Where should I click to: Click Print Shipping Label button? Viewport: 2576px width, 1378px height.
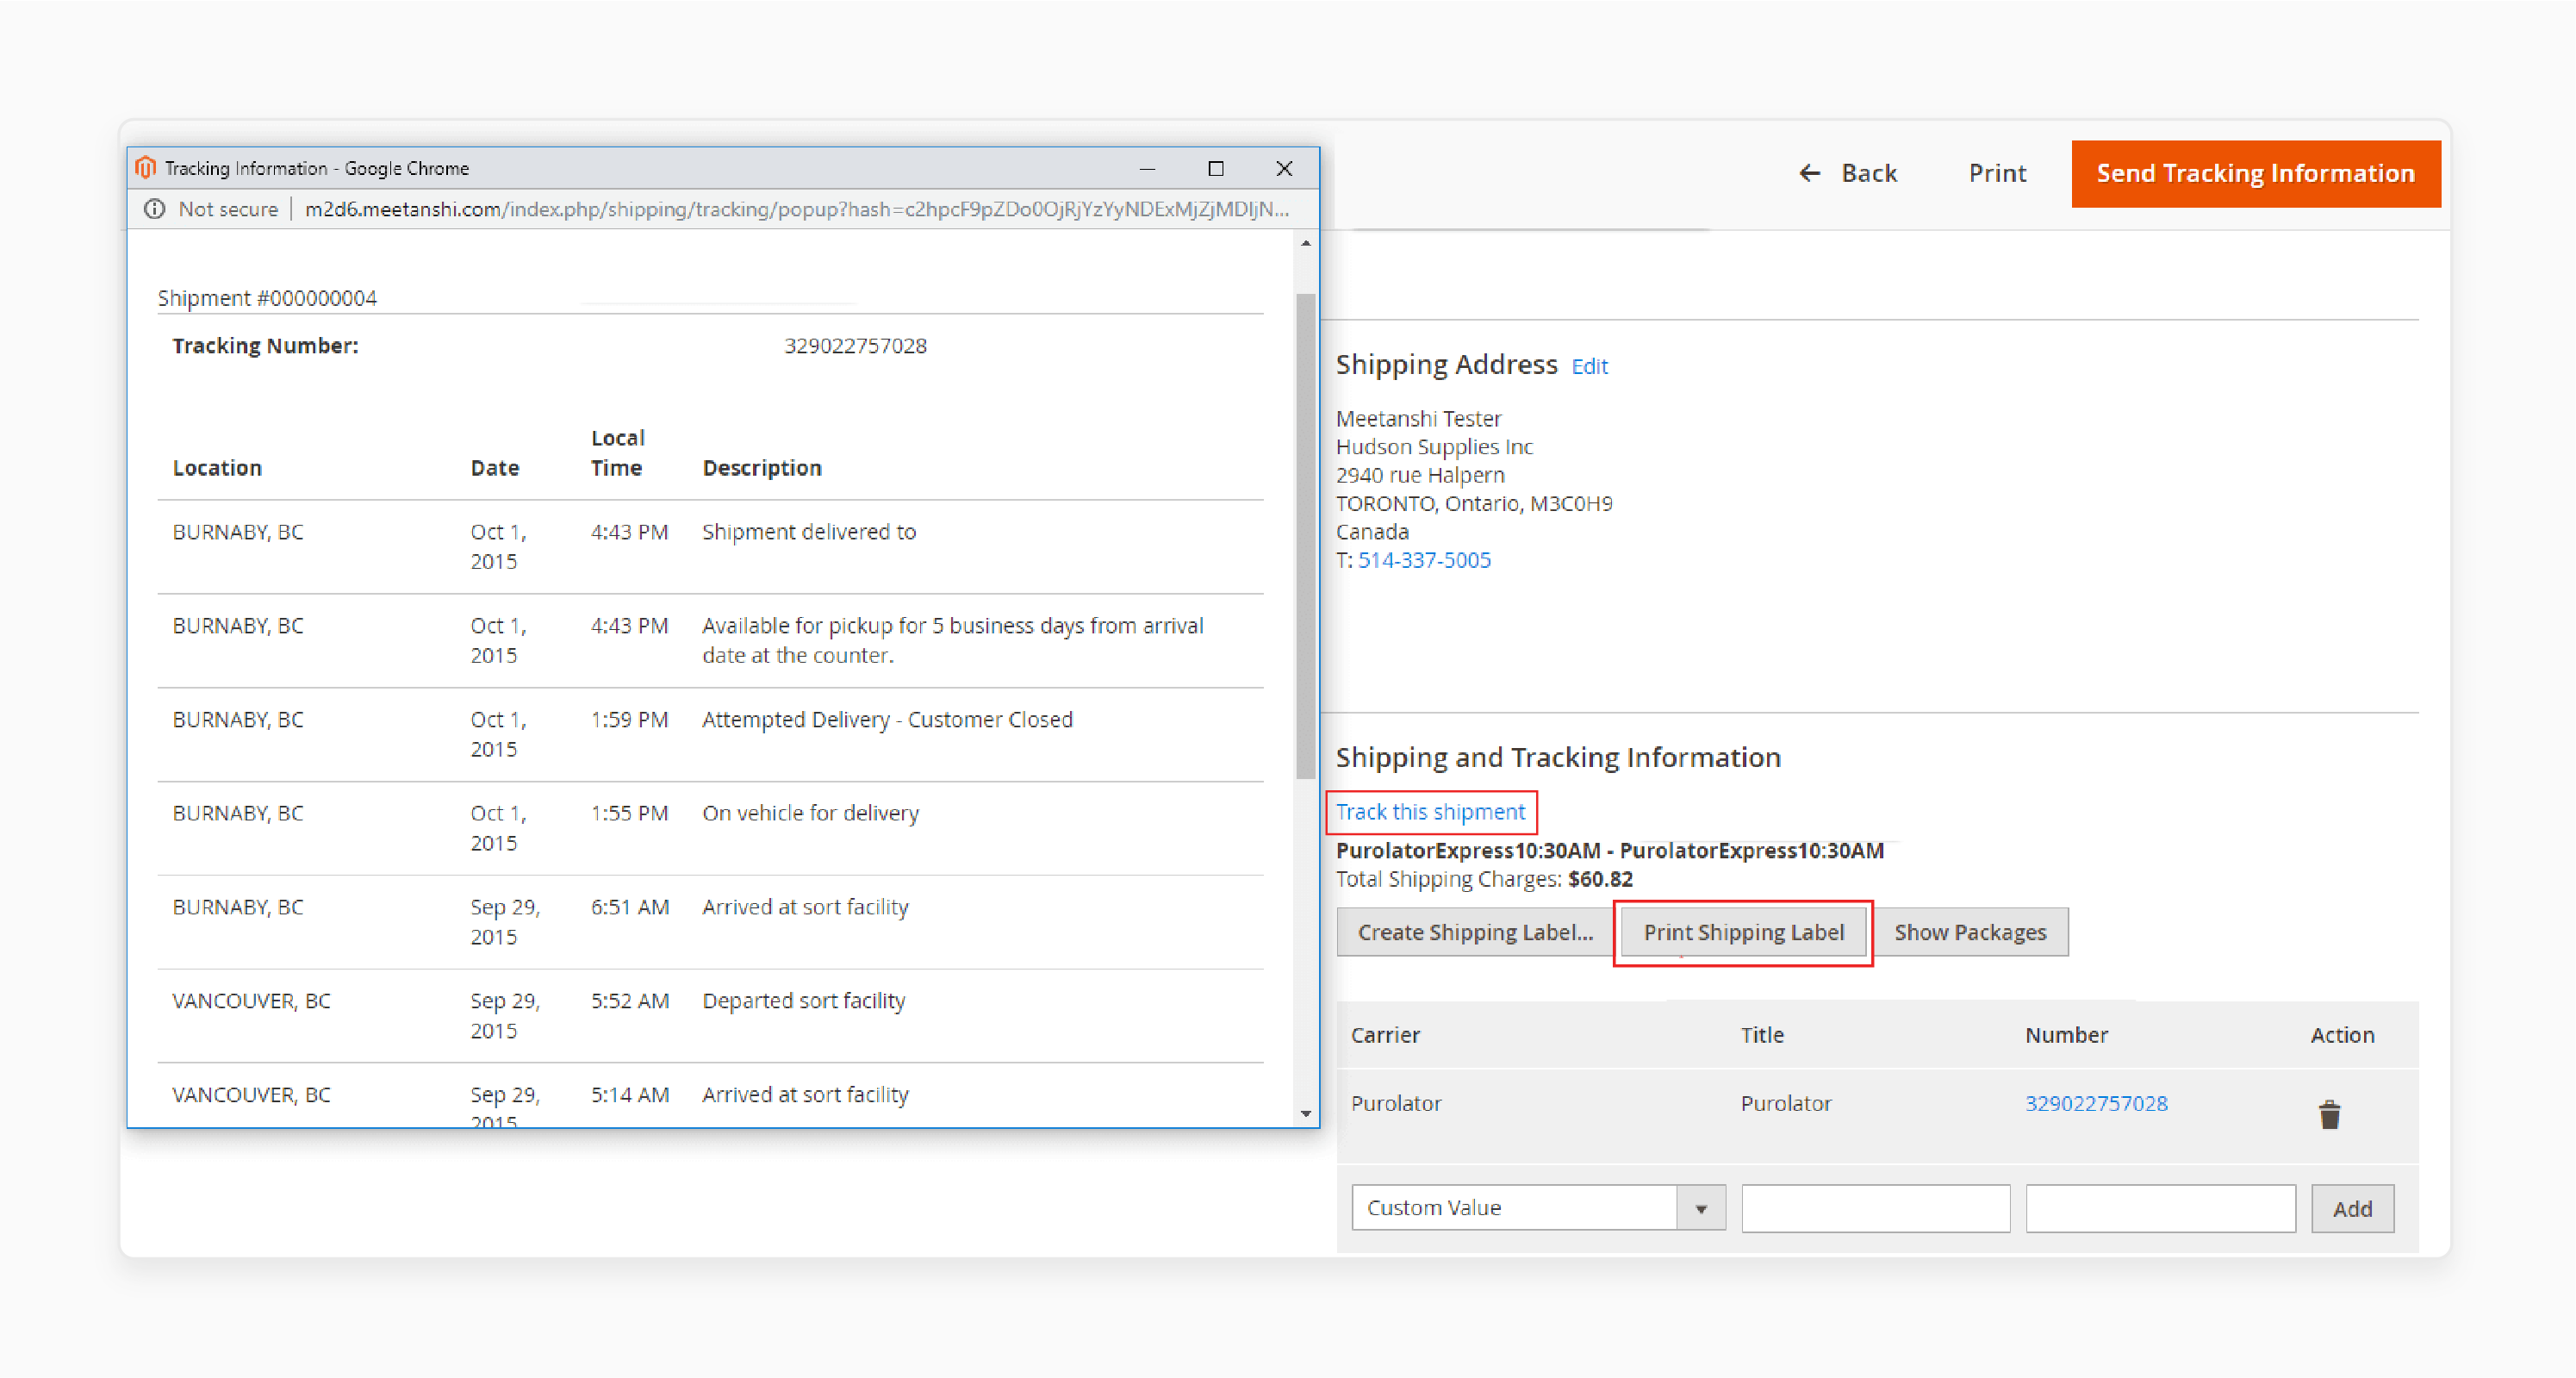coord(1743,932)
